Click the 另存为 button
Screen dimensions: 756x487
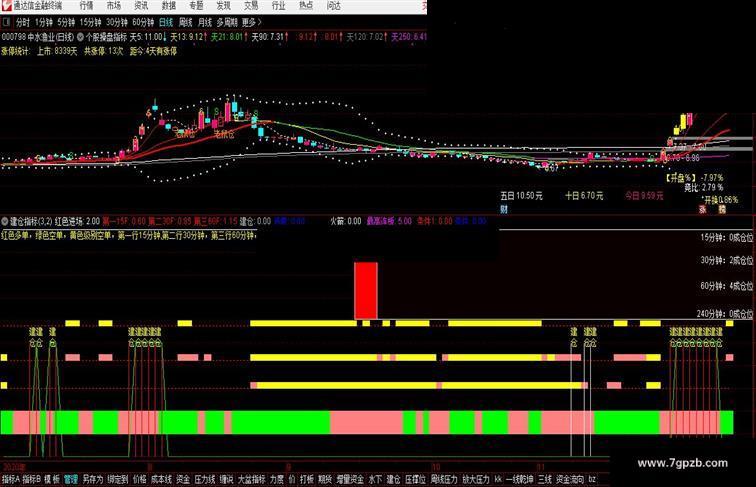point(93,479)
